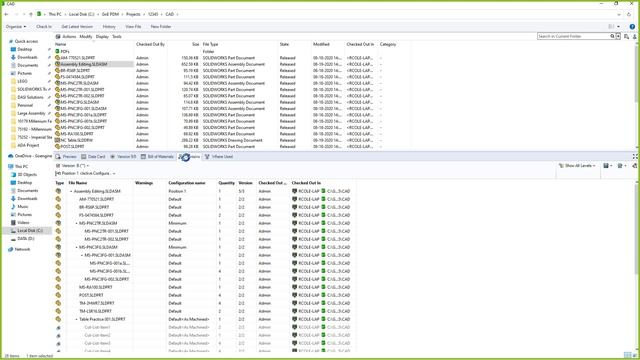Click the type icon of Assembly Editing.SLDASM in Contains
The width and height of the screenshot is (640, 360).
pyautogui.click(x=58, y=191)
